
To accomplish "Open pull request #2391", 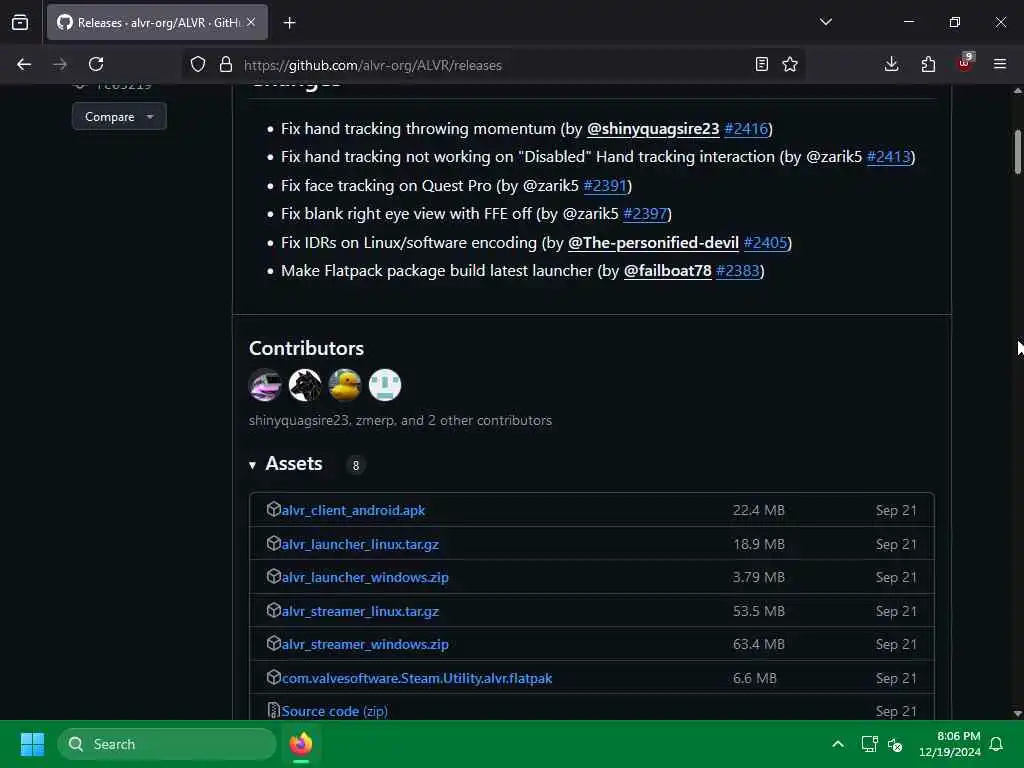I will 605,185.
